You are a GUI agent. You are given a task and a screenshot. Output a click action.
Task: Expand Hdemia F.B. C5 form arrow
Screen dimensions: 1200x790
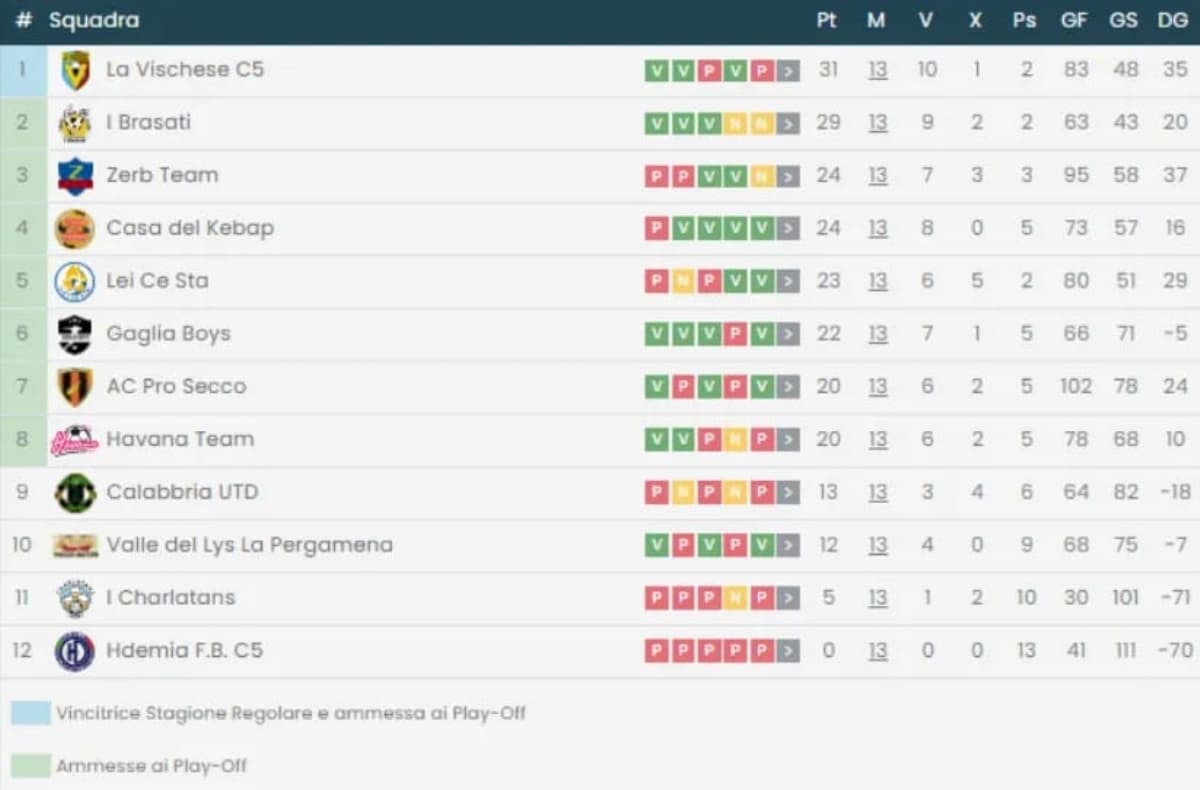point(789,651)
